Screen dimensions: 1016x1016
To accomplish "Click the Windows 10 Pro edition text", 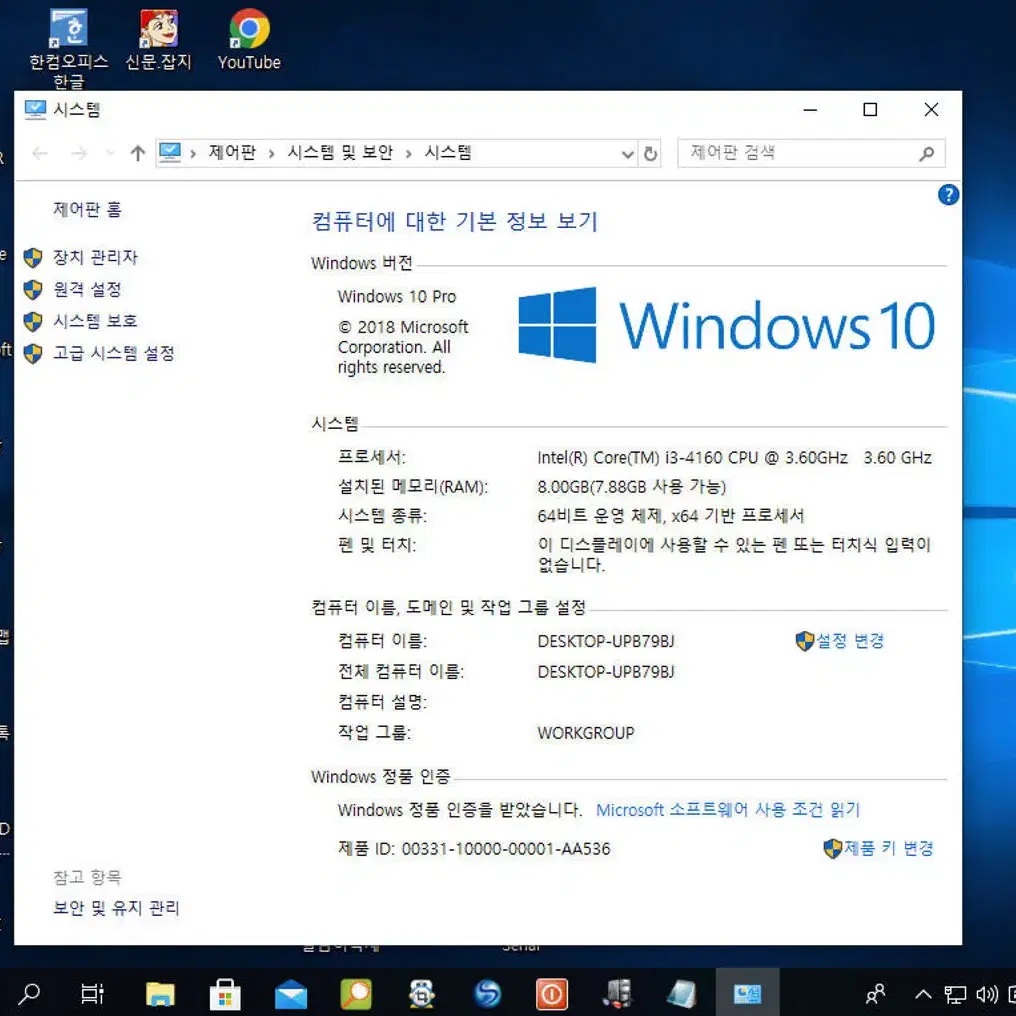I will (x=397, y=297).
